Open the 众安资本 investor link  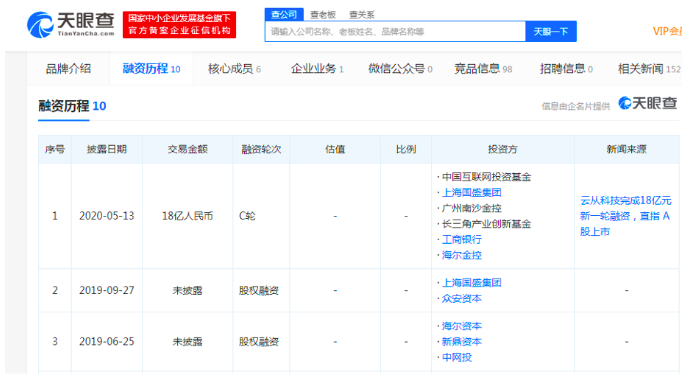point(462,298)
